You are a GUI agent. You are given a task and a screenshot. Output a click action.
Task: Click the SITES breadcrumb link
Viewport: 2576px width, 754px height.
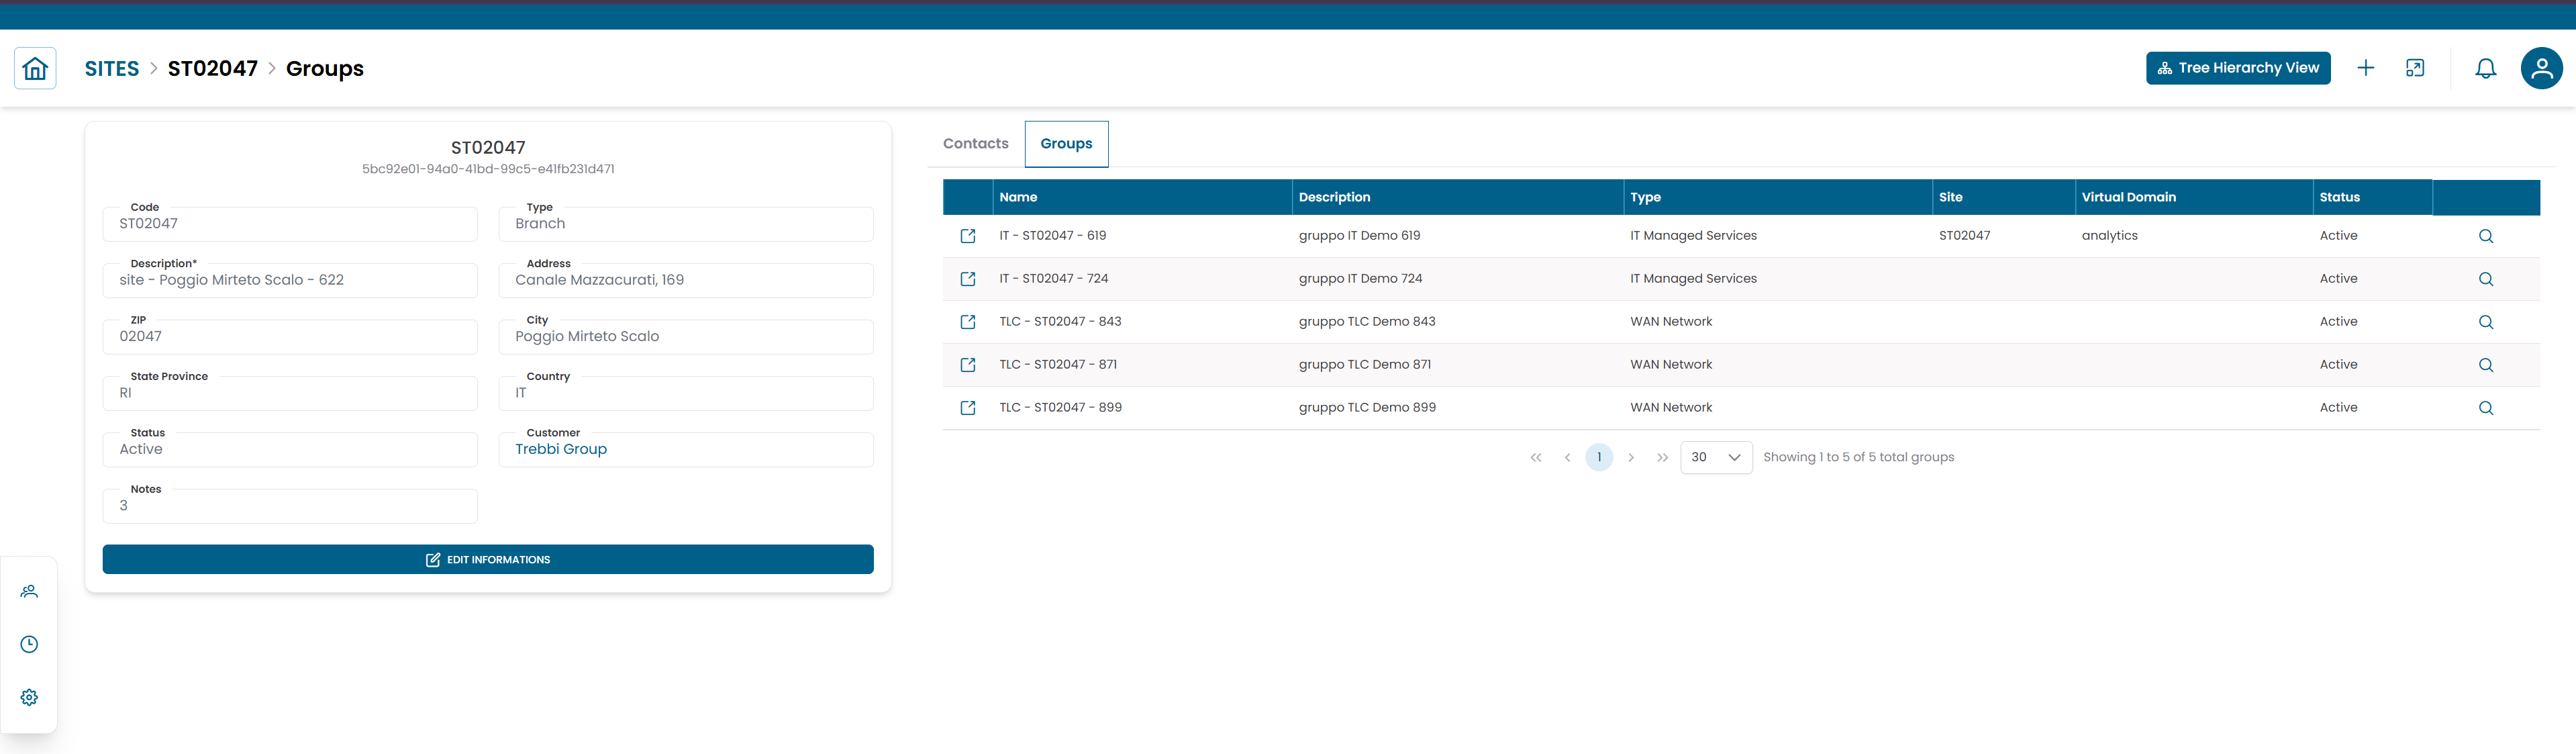[x=112, y=68]
